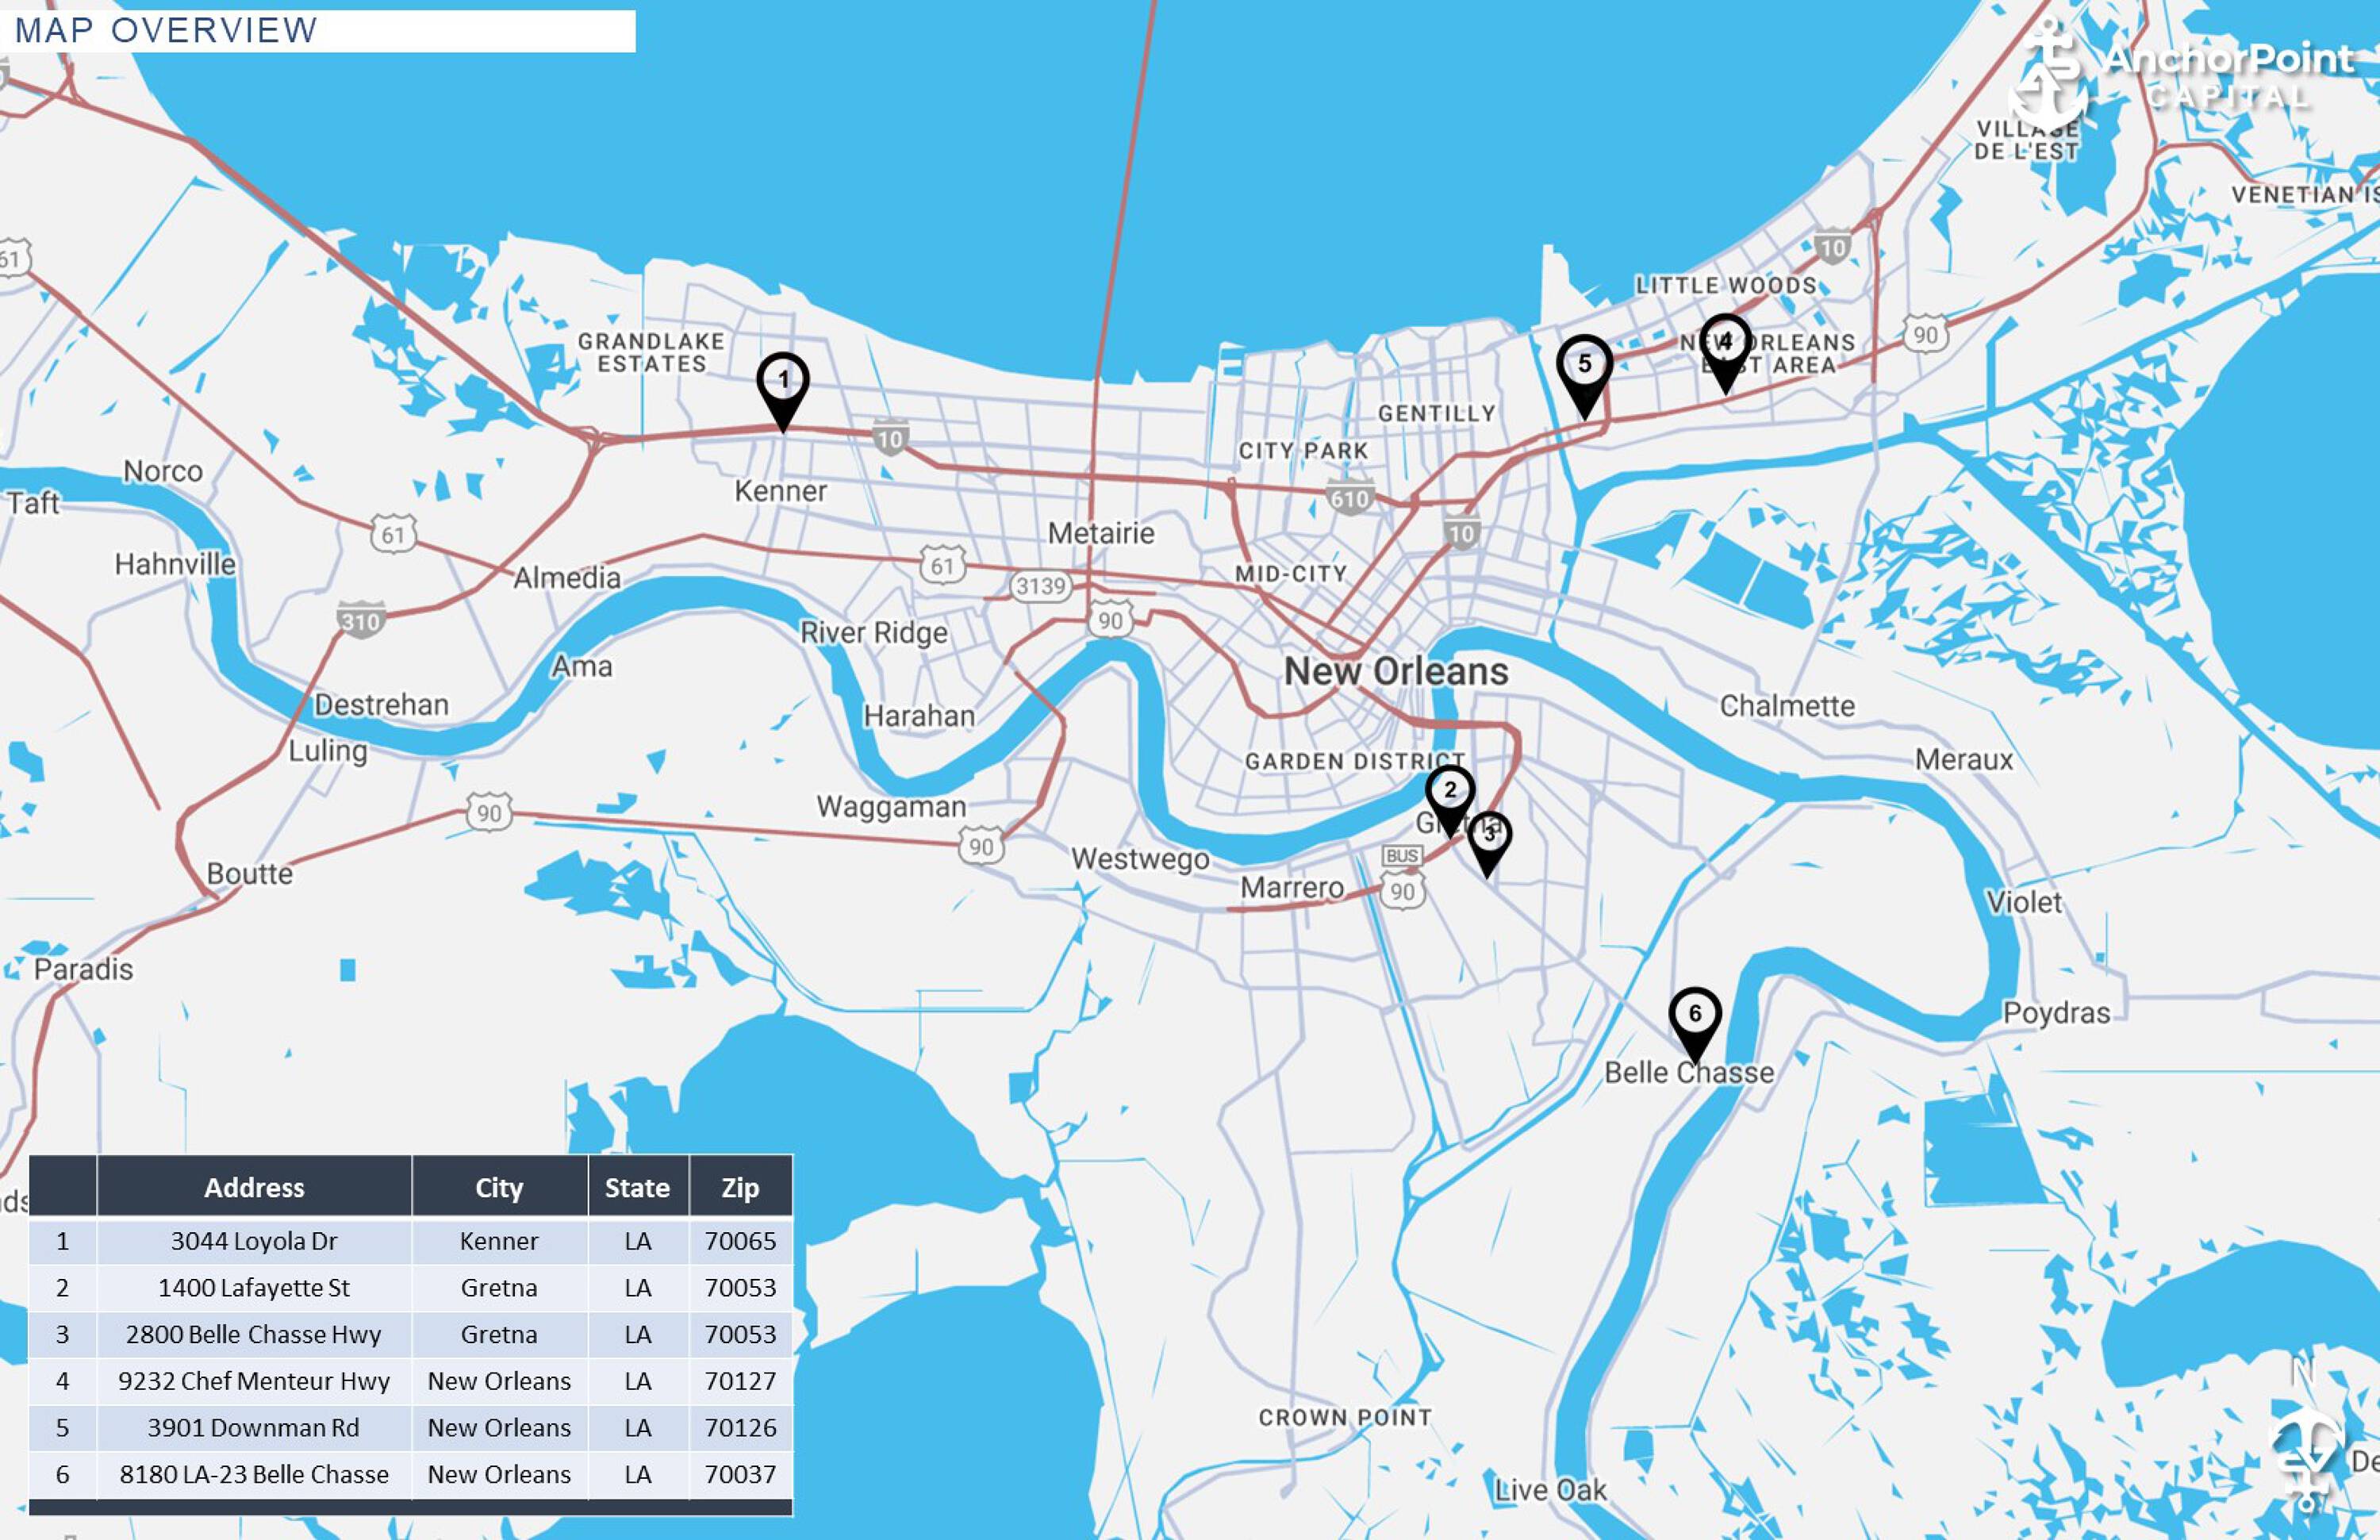2380x1540 pixels.
Task: Click map pin 2 at Gretna
Action: pyautogui.click(x=1450, y=791)
